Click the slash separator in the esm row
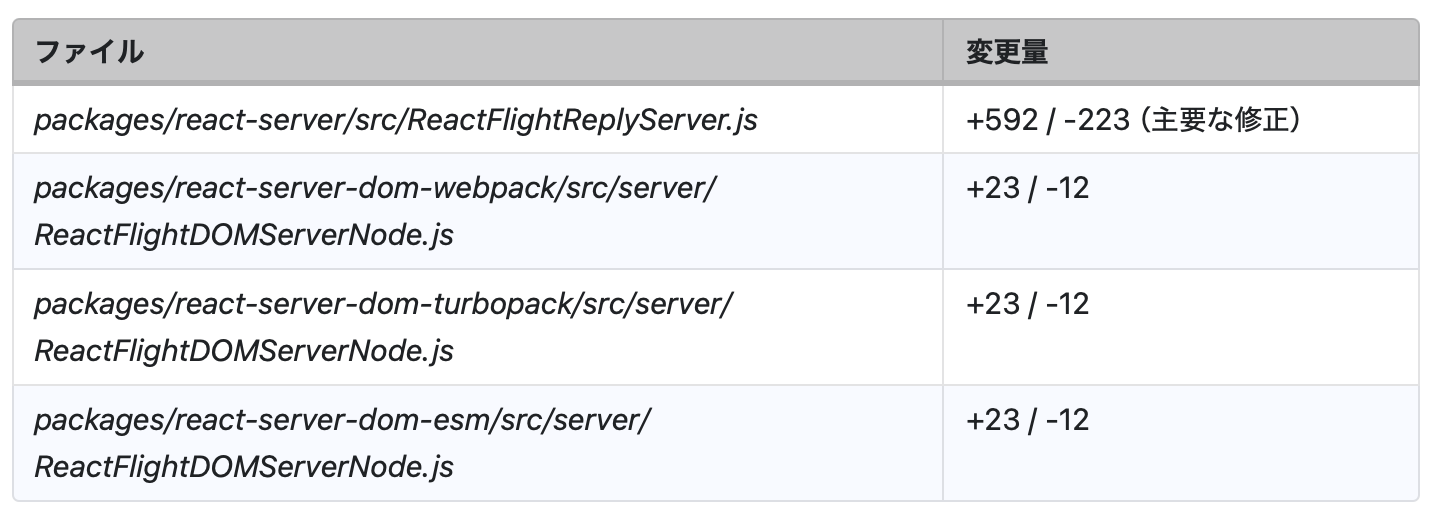The height and width of the screenshot is (516, 1432). point(1031,420)
